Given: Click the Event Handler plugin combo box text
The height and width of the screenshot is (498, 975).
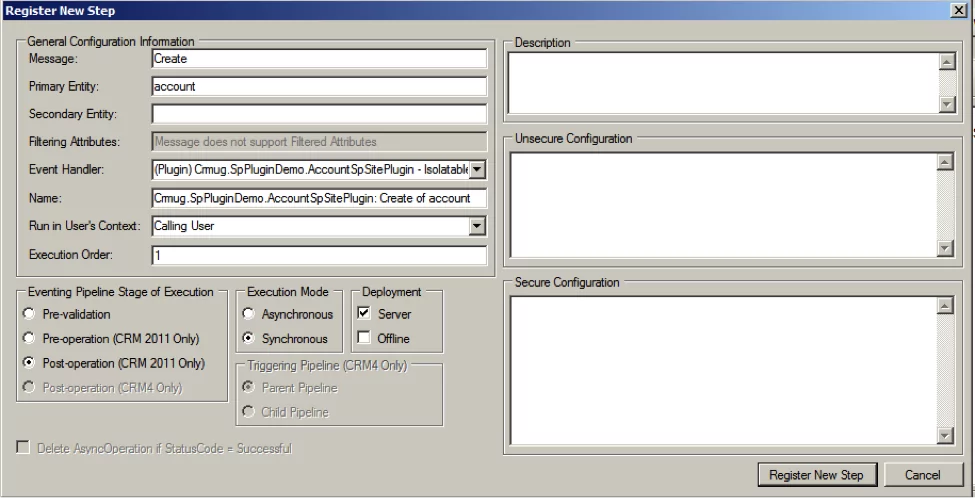Looking at the screenshot, I should 311,169.
